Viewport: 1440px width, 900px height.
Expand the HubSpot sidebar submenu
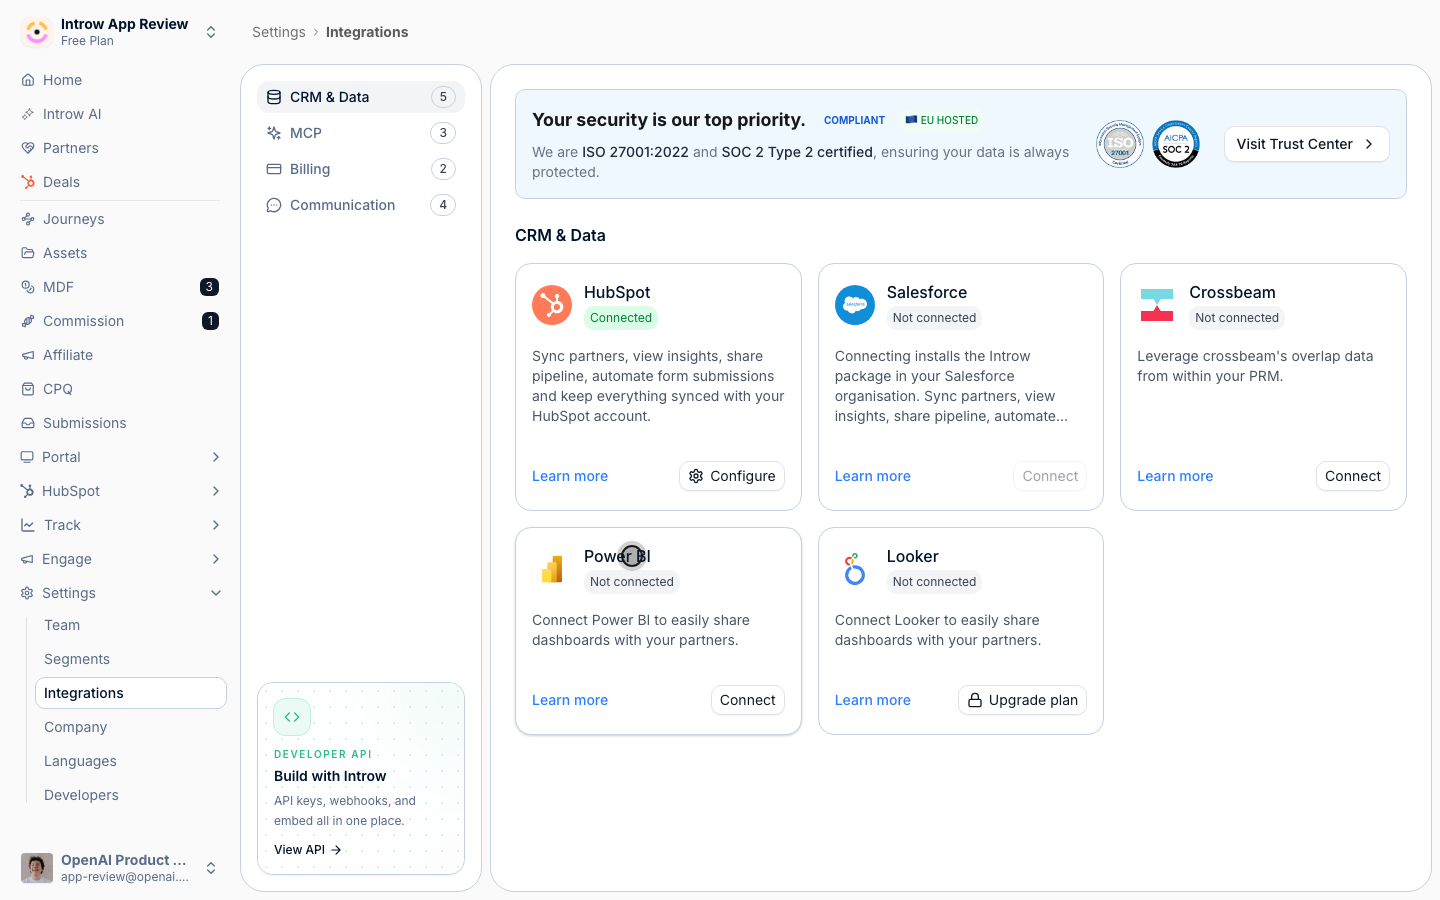tap(216, 491)
